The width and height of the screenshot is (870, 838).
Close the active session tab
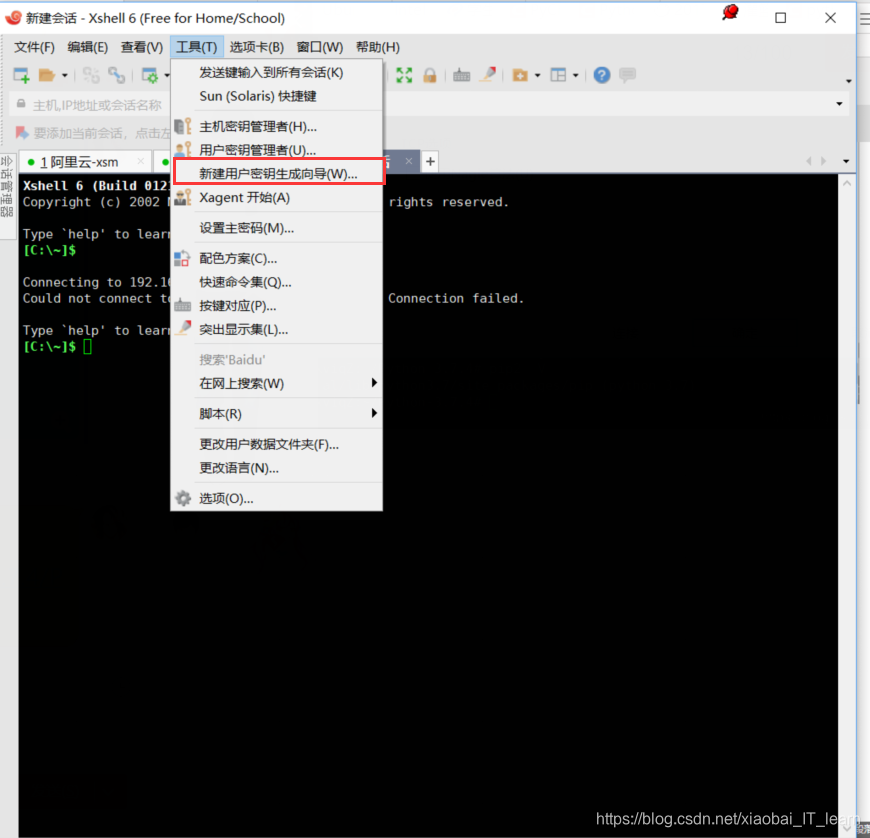(409, 161)
